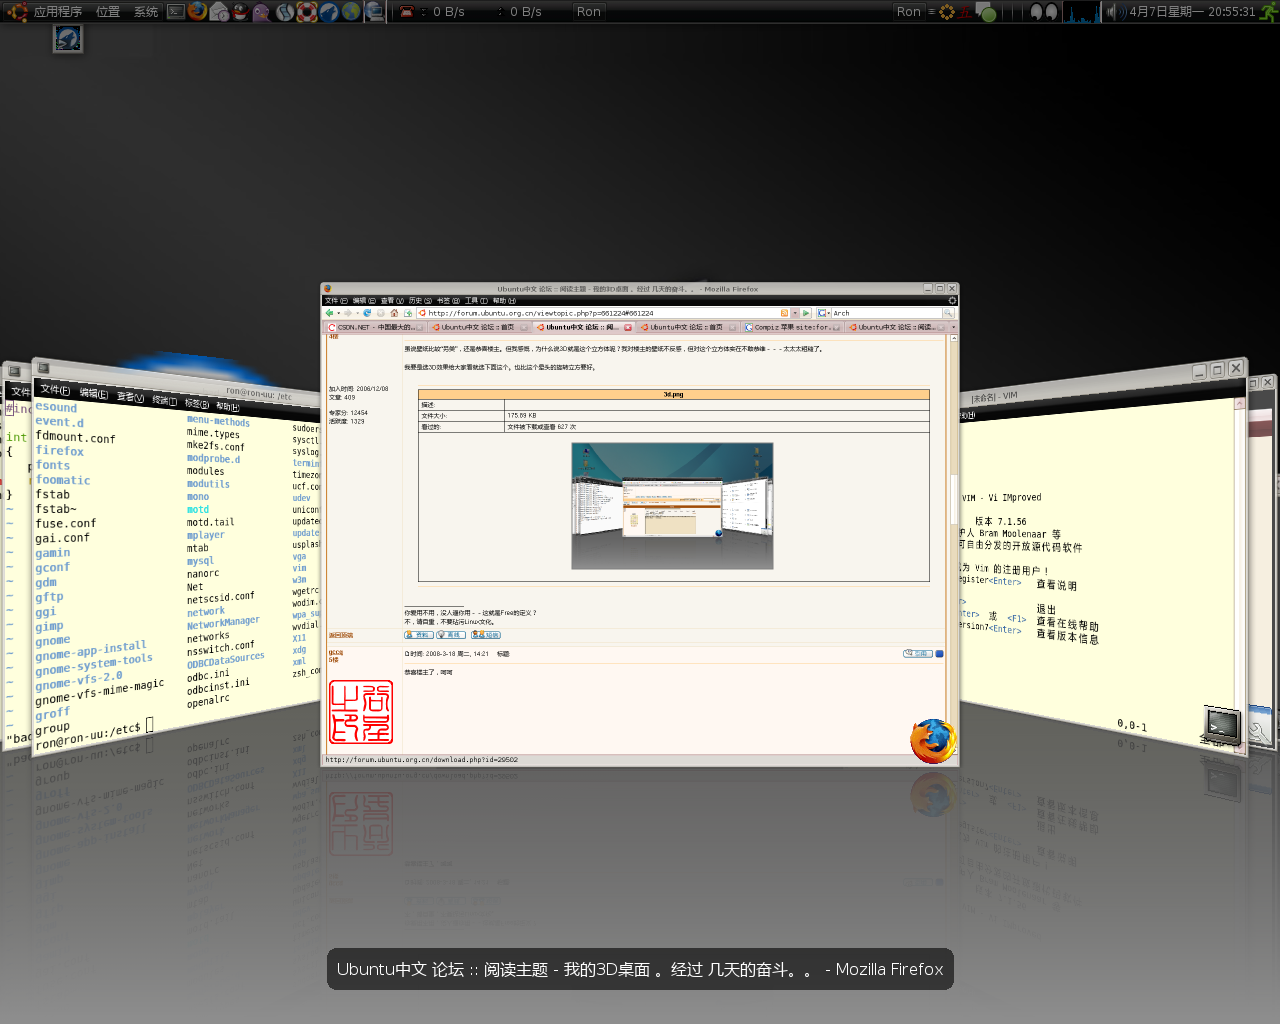This screenshot has width=1280, height=1024.
Task: Reload the page in Firefox
Action: tap(367, 313)
